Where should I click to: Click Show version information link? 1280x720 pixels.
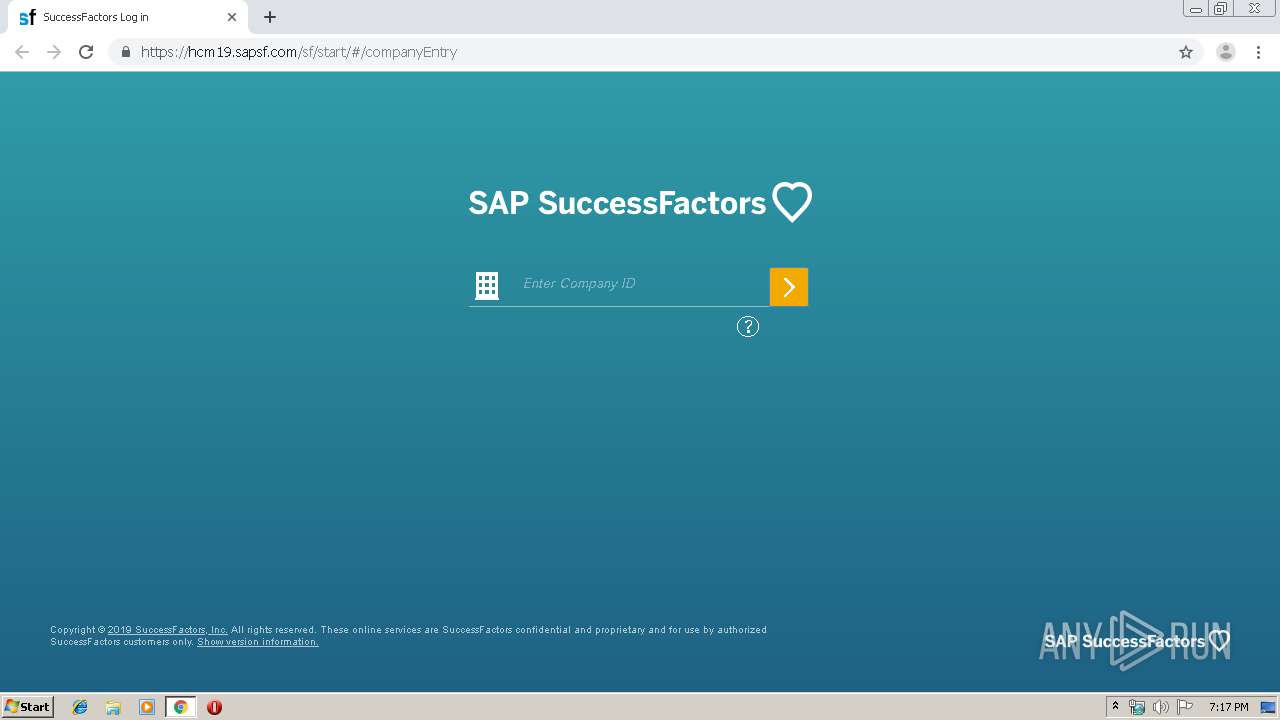[x=258, y=642]
